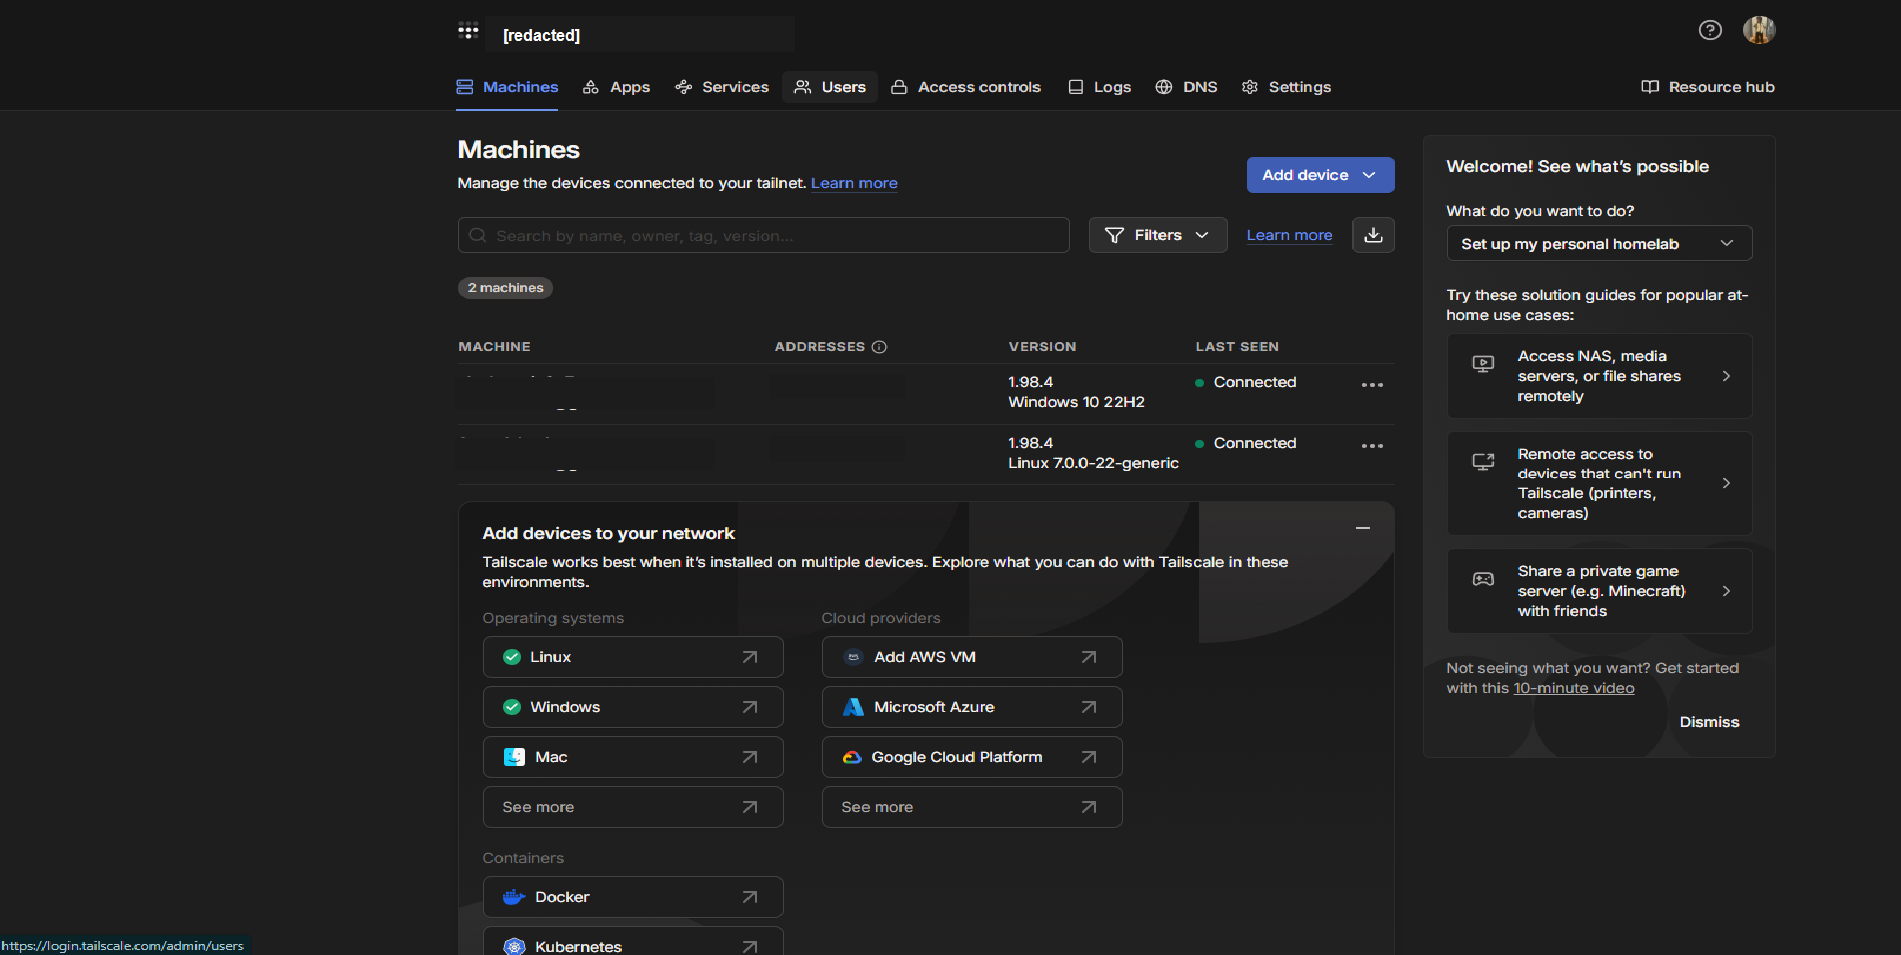Click the Version column header
The width and height of the screenshot is (1901, 955).
point(1042,347)
